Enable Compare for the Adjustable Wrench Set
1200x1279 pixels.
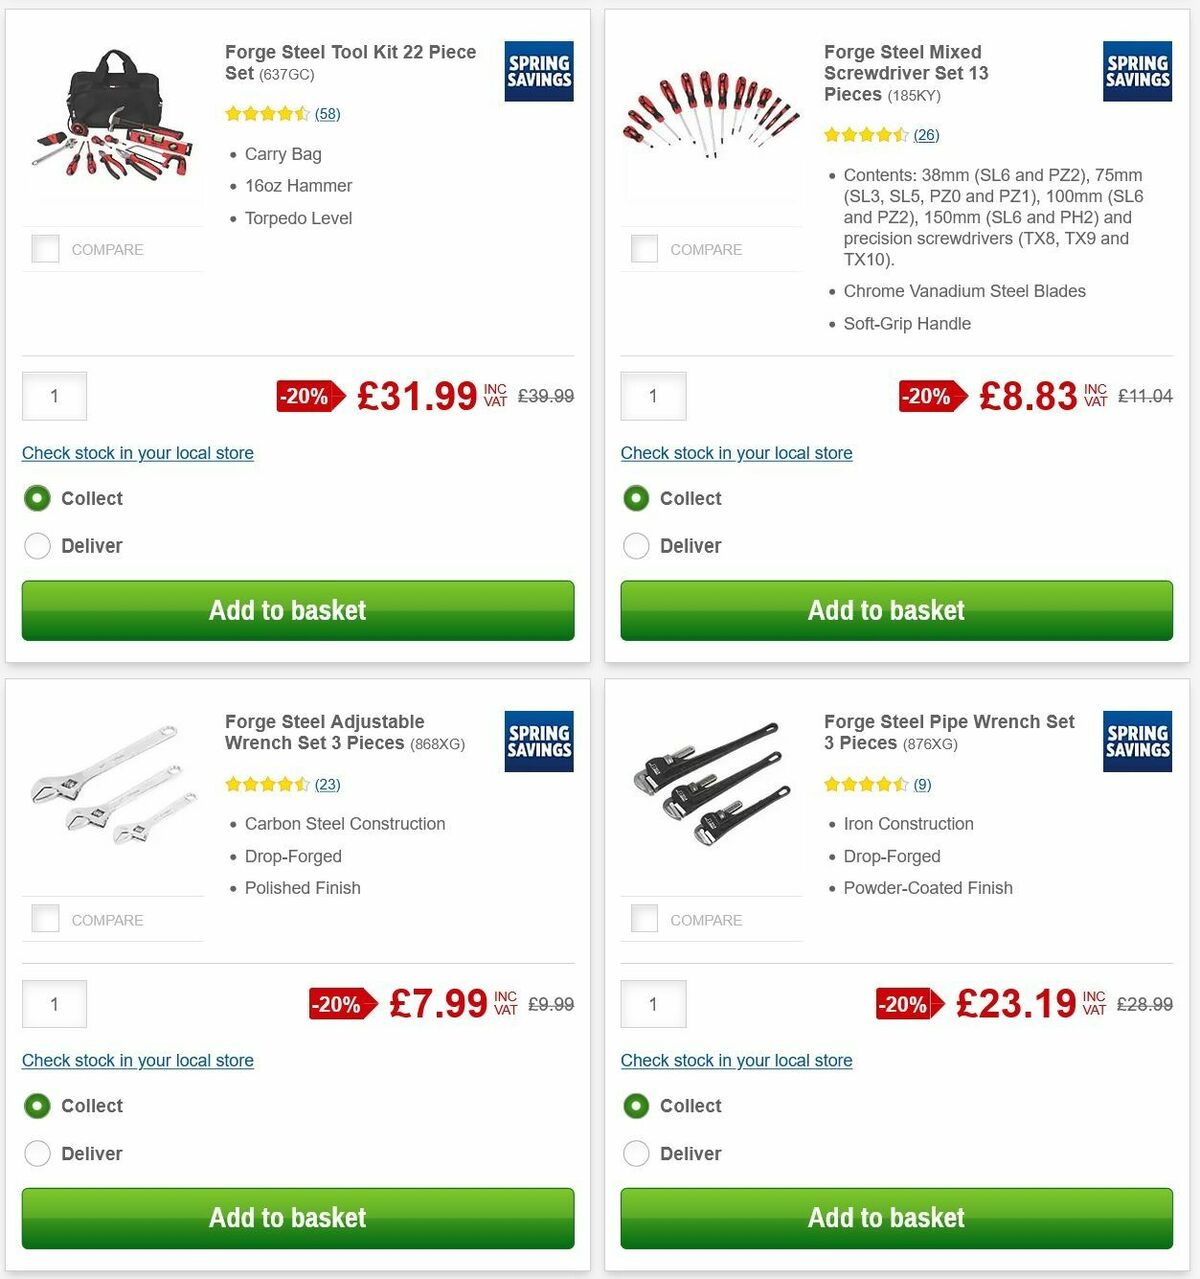point(46,918)
